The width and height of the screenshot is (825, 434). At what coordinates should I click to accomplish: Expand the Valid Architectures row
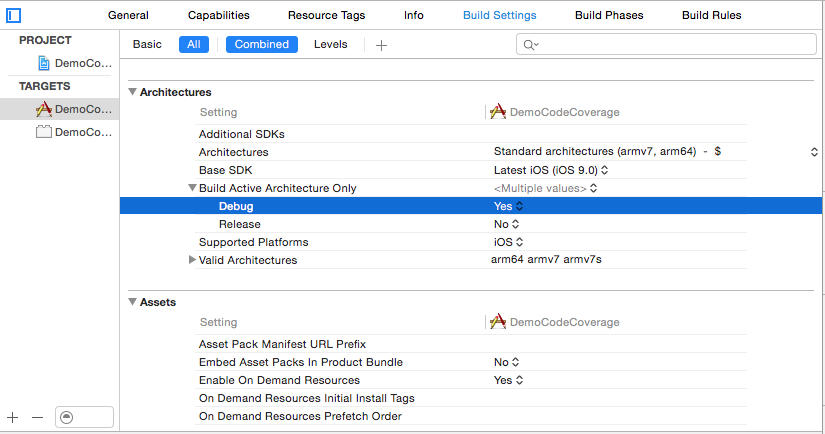(x=192, y=260)
